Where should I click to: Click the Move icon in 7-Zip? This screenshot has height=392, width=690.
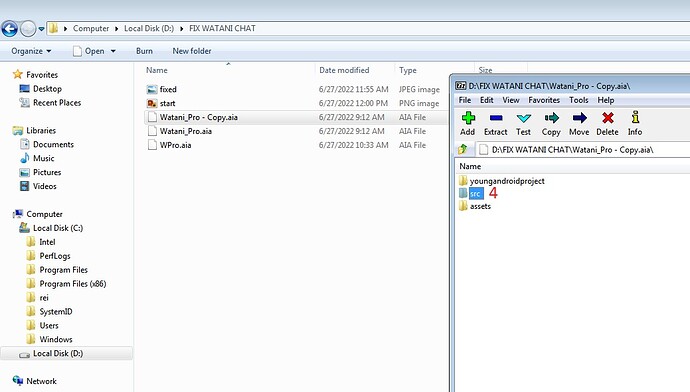579,118
